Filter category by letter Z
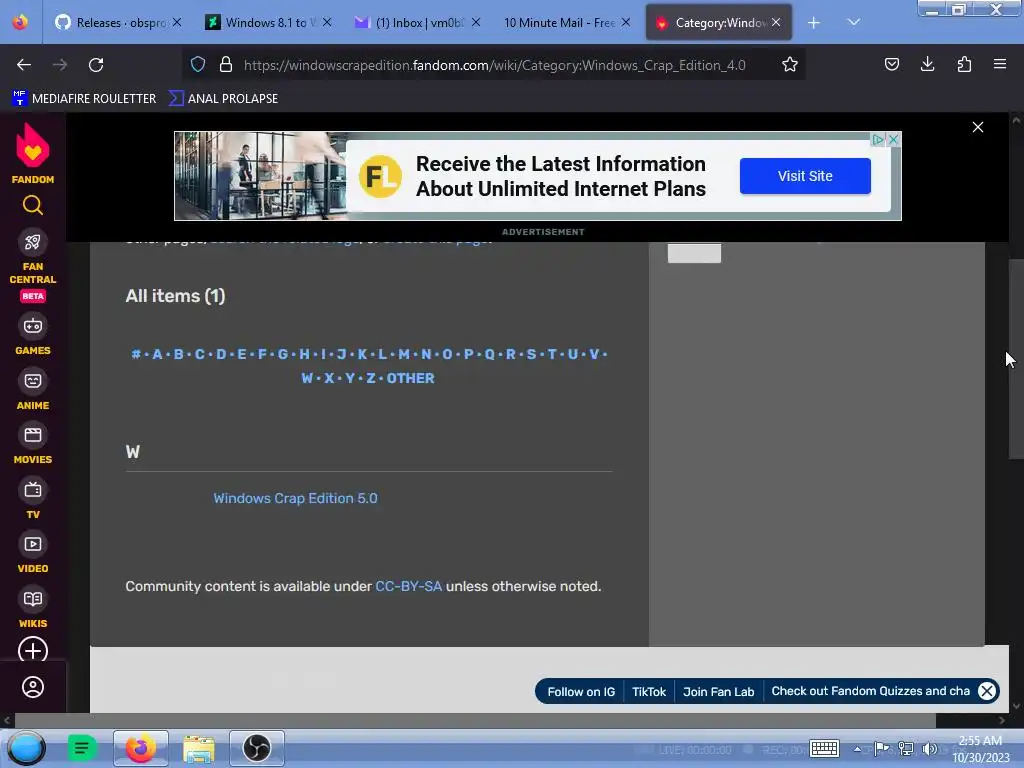 370,378
